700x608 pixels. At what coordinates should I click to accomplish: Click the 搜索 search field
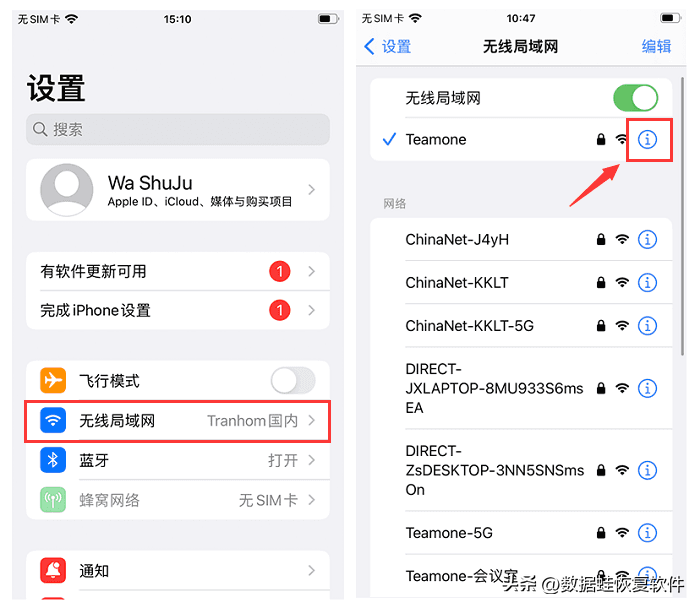click(x=178, y=129)
